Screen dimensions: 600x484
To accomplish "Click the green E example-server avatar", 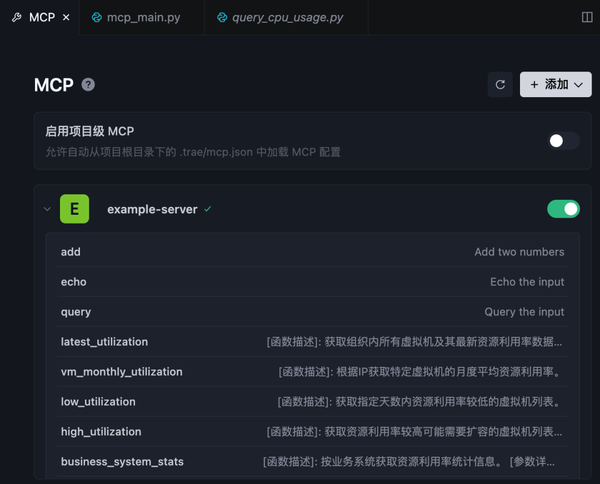I will point(74,209).
